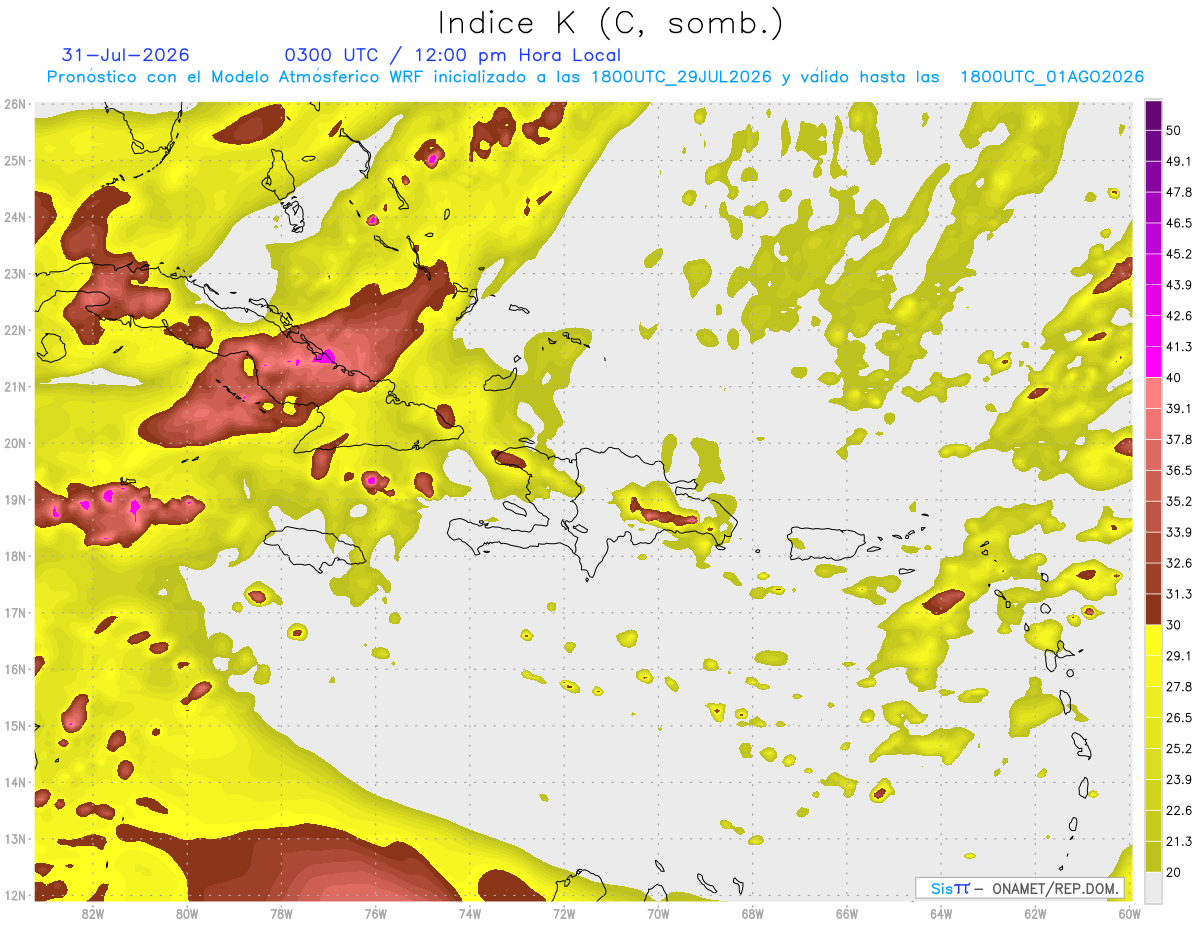Screen dimensions: 1200x927
Task: Click the 64W longitude label
Action: [x=941, y=913]
